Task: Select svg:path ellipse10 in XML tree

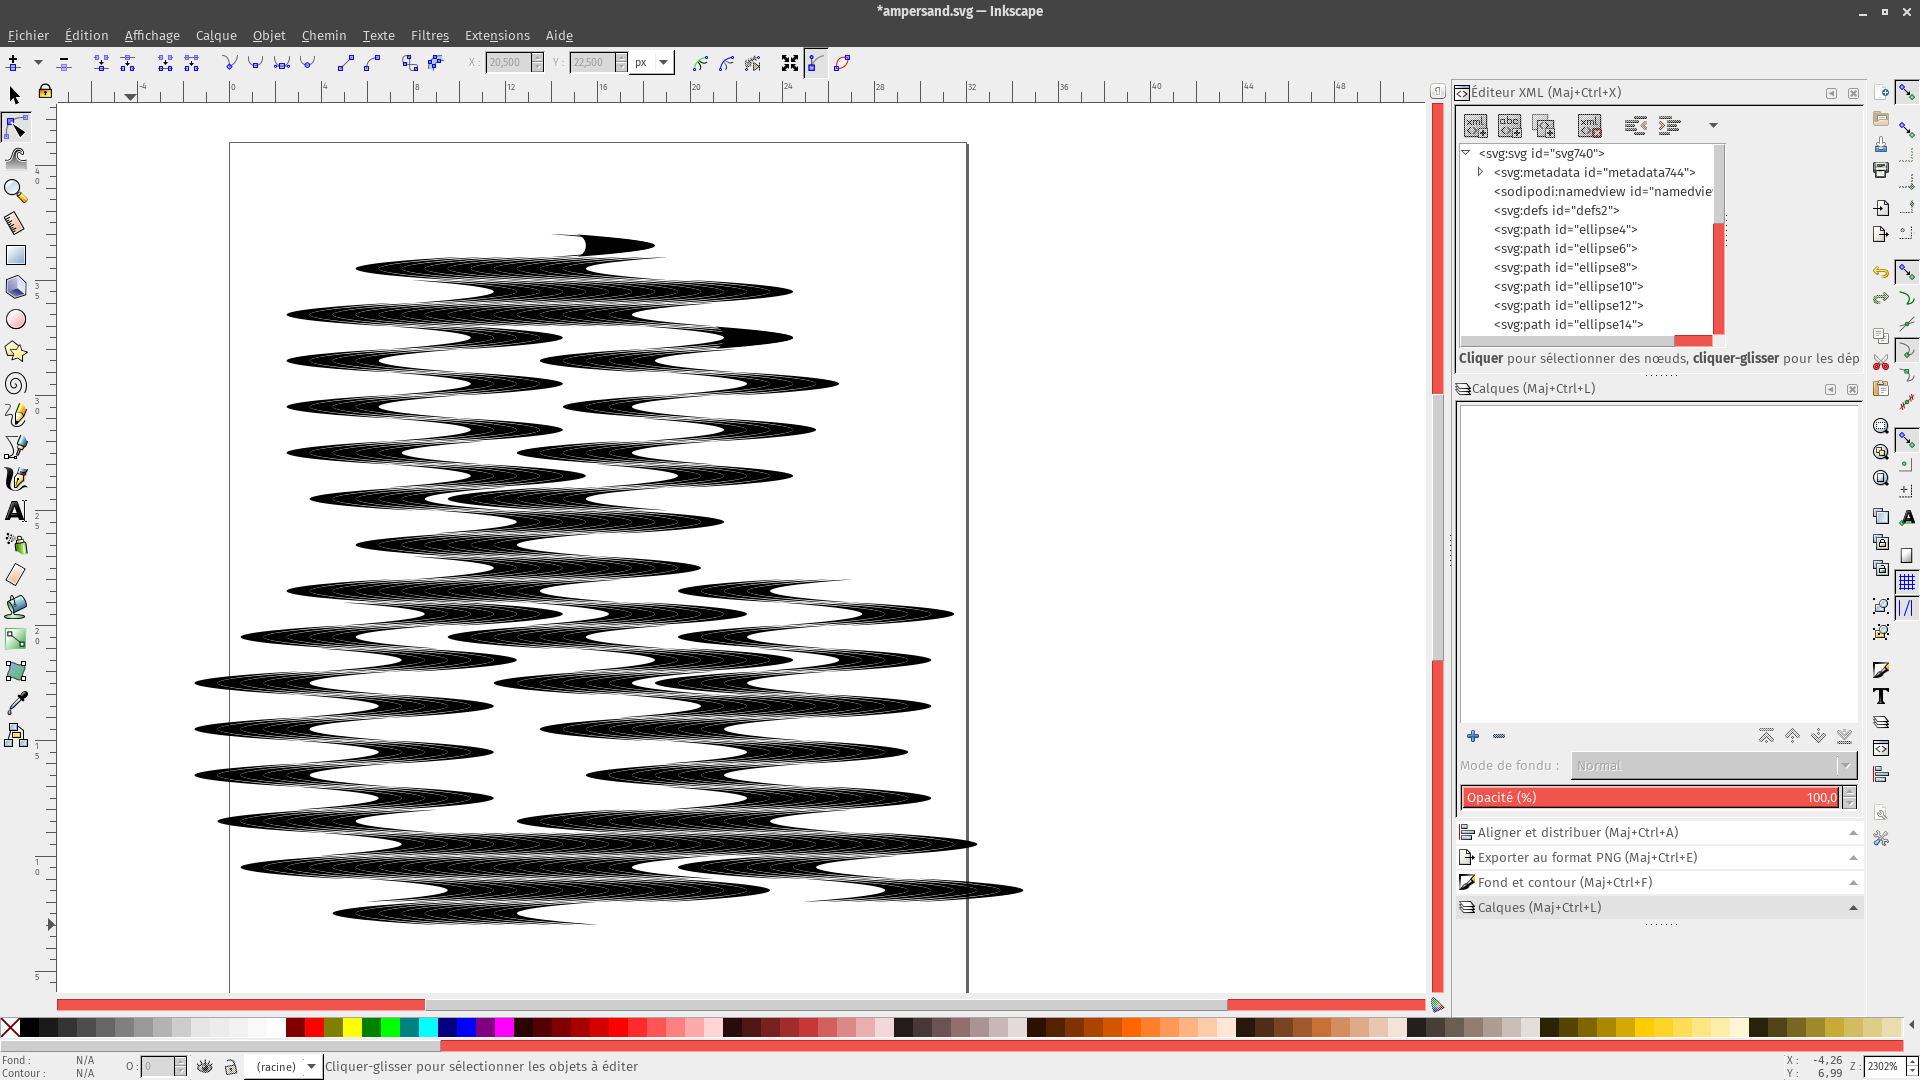Action: coord(1568,286)
